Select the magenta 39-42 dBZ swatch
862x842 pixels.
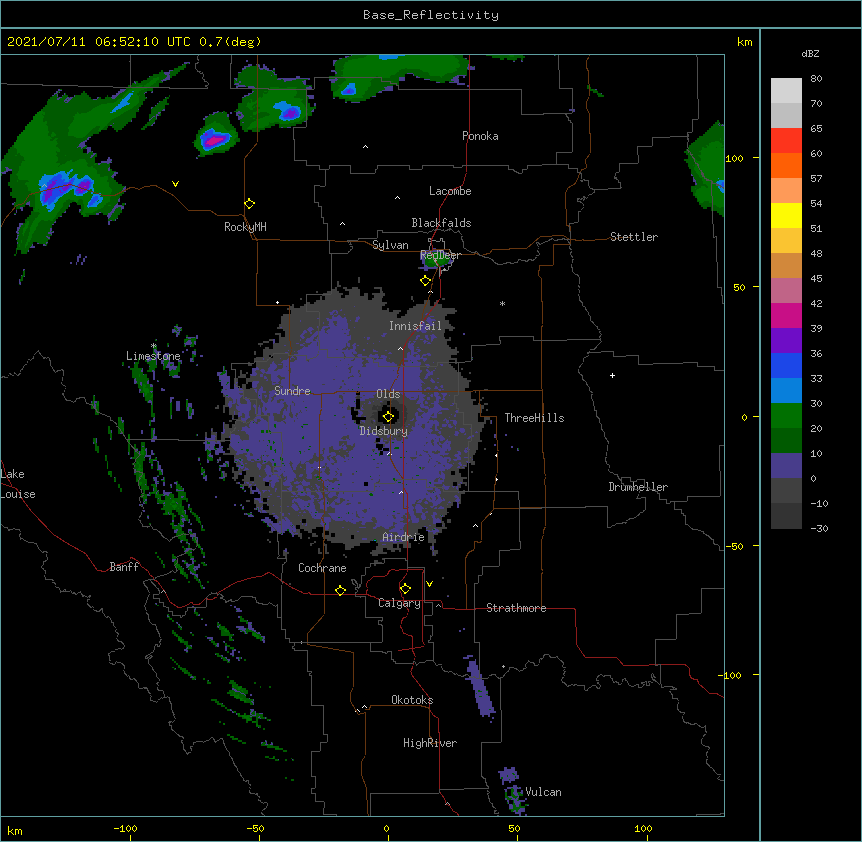coord(786,315)
